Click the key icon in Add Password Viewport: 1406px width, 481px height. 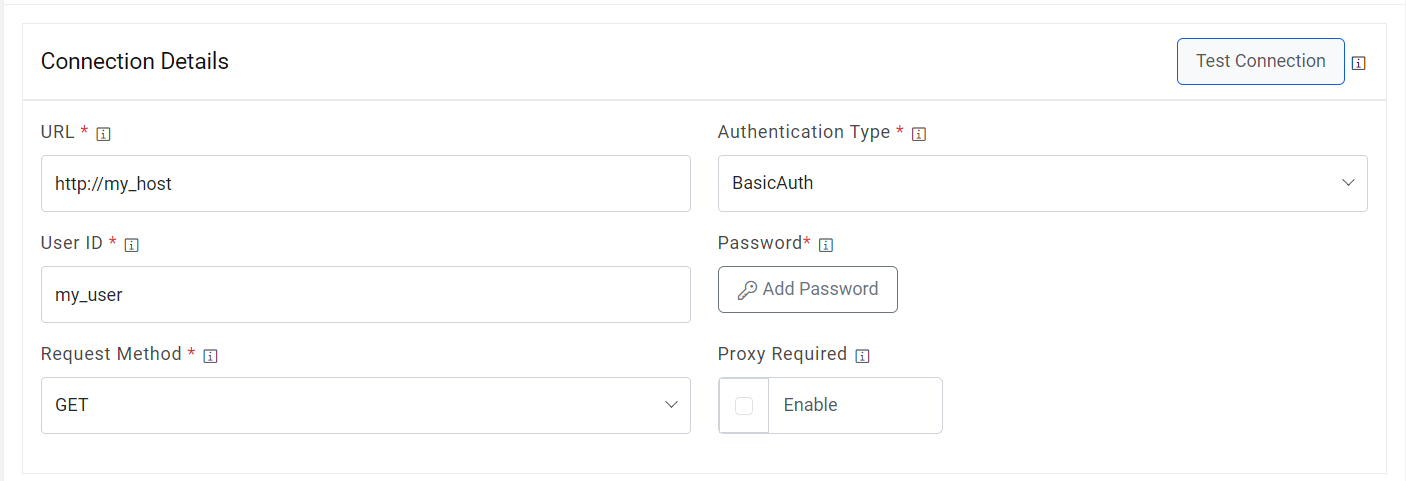pos(747,290)
